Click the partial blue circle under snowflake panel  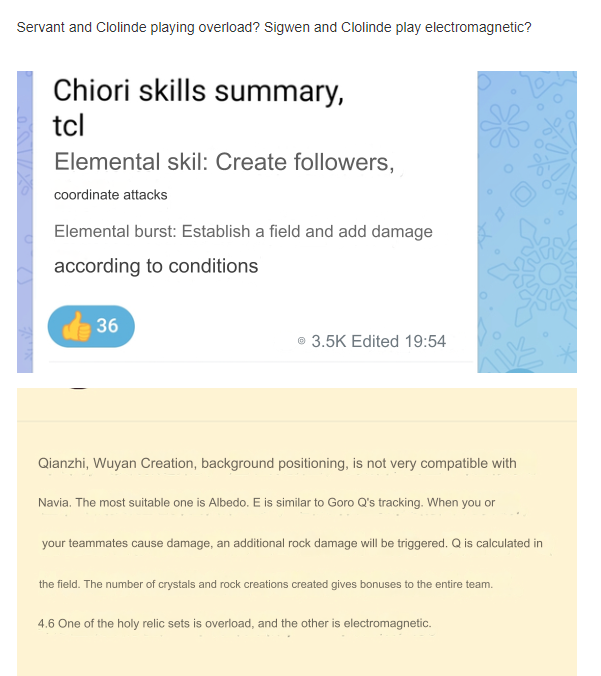click(x=521, y=370)
